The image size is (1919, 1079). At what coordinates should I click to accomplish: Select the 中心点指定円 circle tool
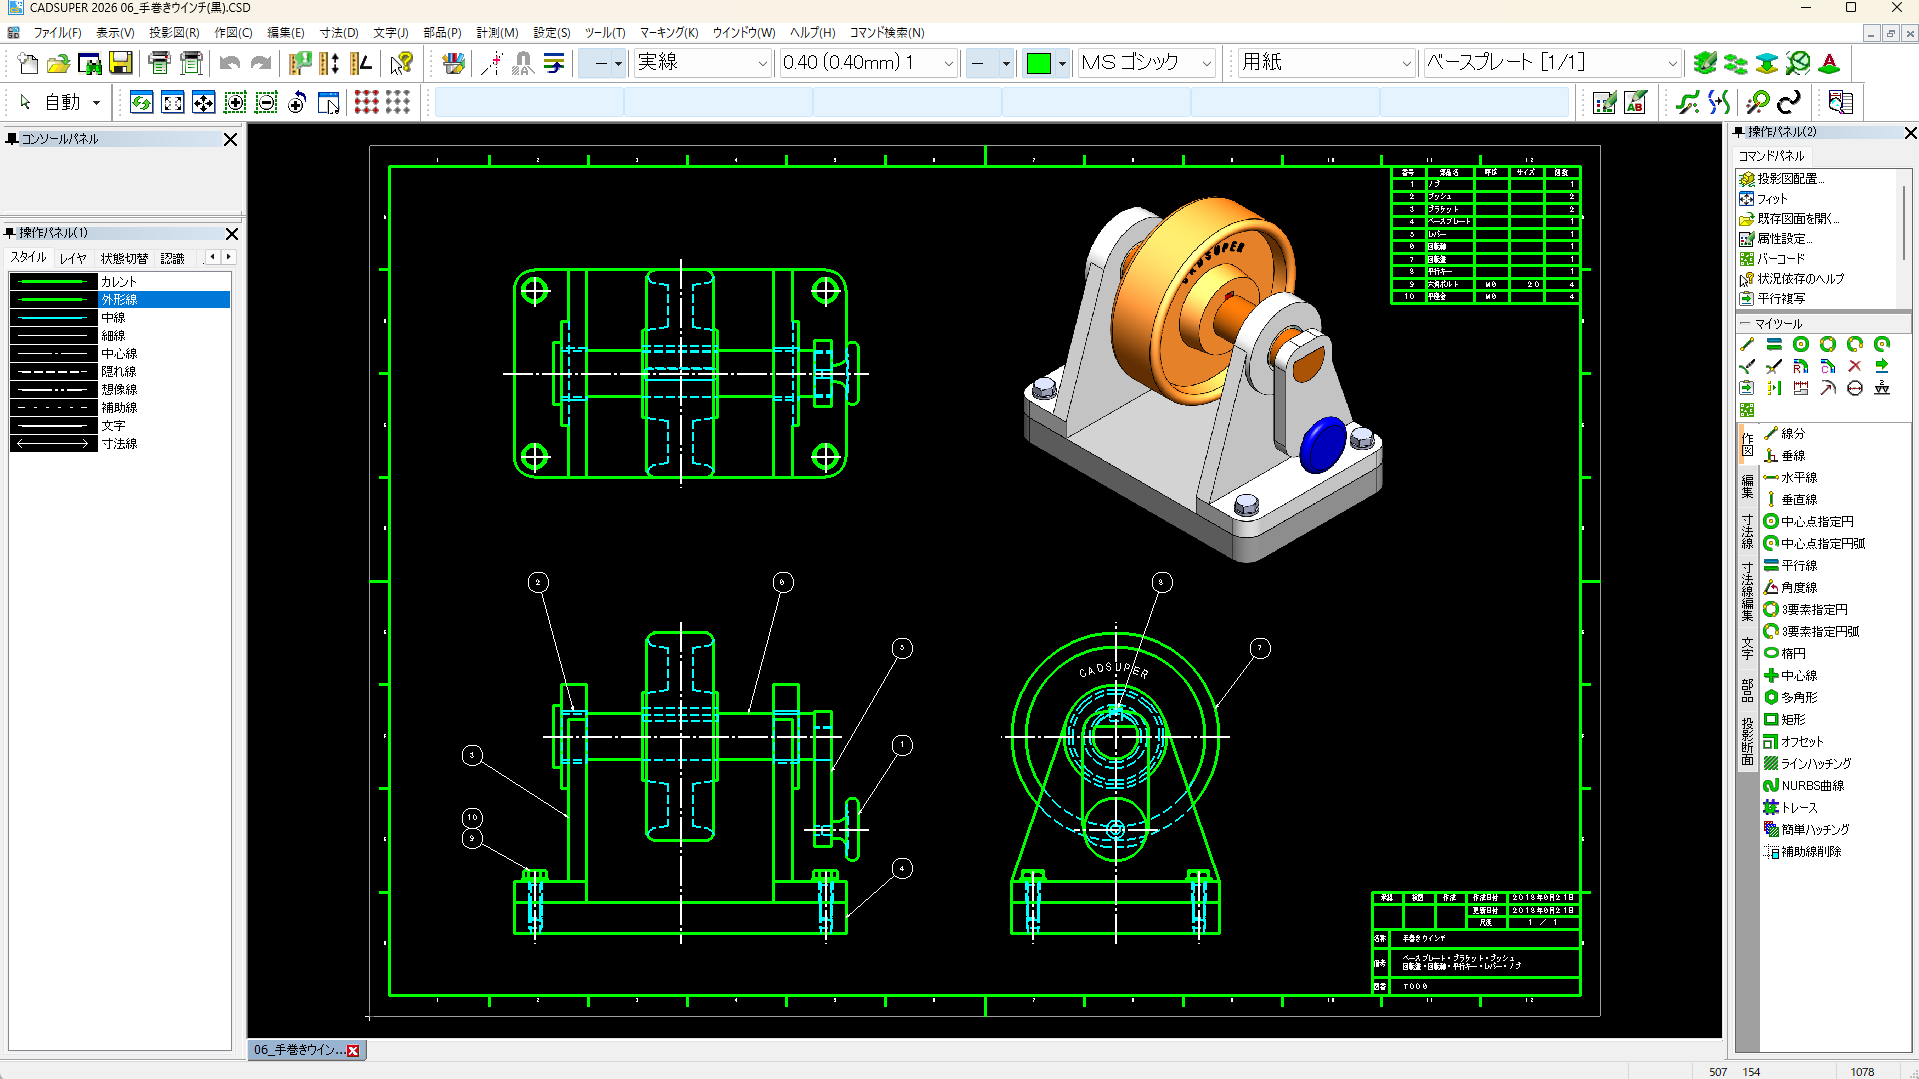coord(1808,521)
